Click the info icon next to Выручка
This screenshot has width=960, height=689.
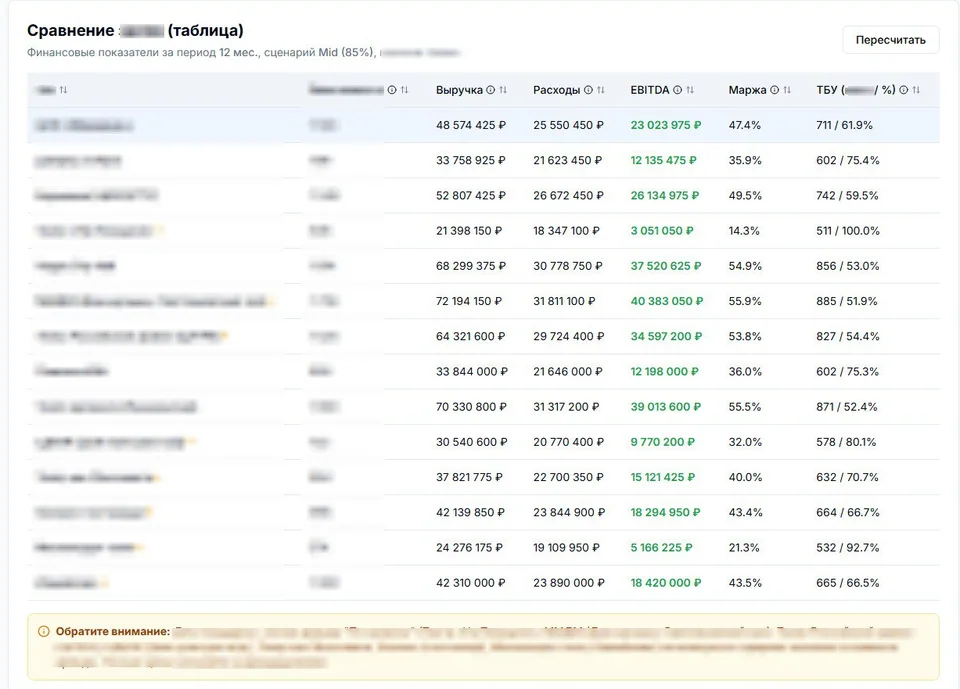[x=490, y=90]
